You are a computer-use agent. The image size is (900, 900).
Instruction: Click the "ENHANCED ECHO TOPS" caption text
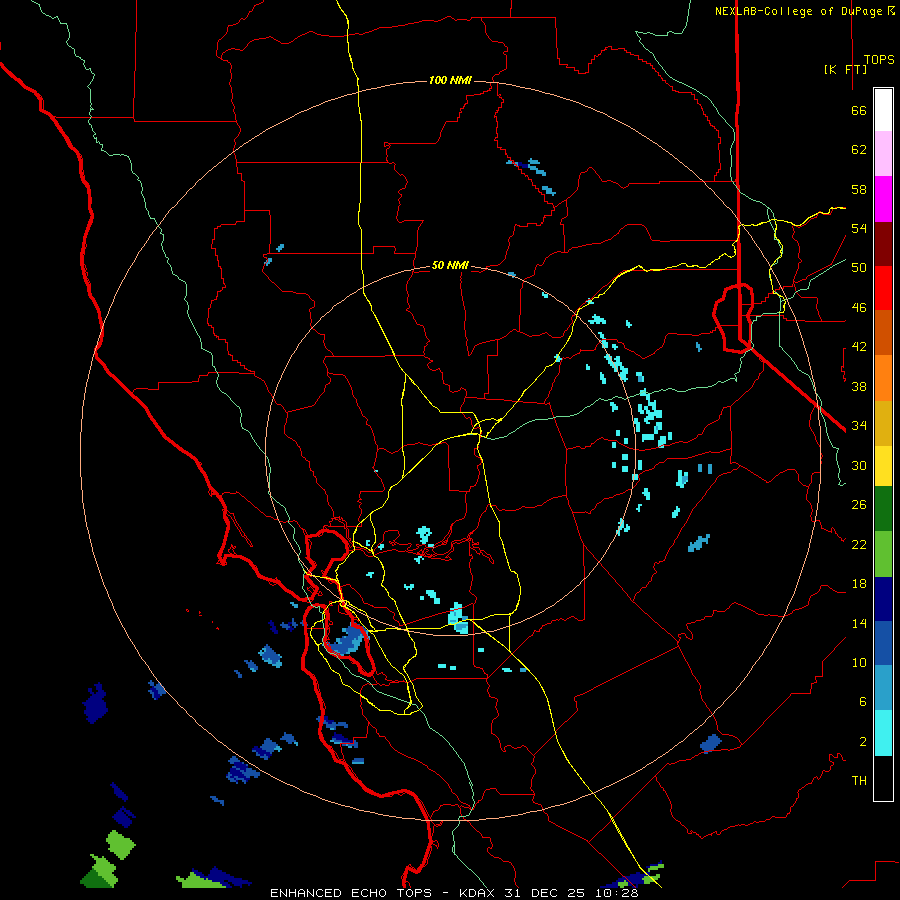351,893
